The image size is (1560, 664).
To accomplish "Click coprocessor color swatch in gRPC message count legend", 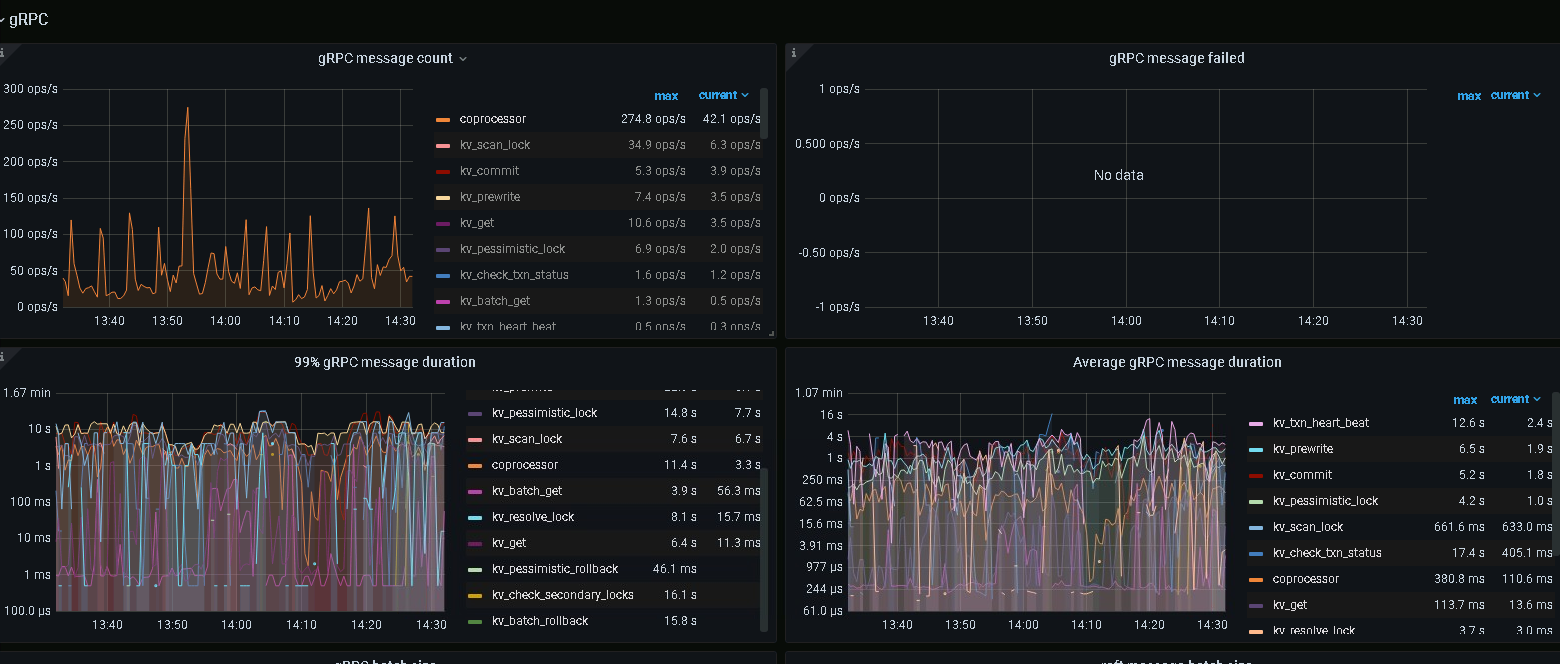I will [443, 120].
